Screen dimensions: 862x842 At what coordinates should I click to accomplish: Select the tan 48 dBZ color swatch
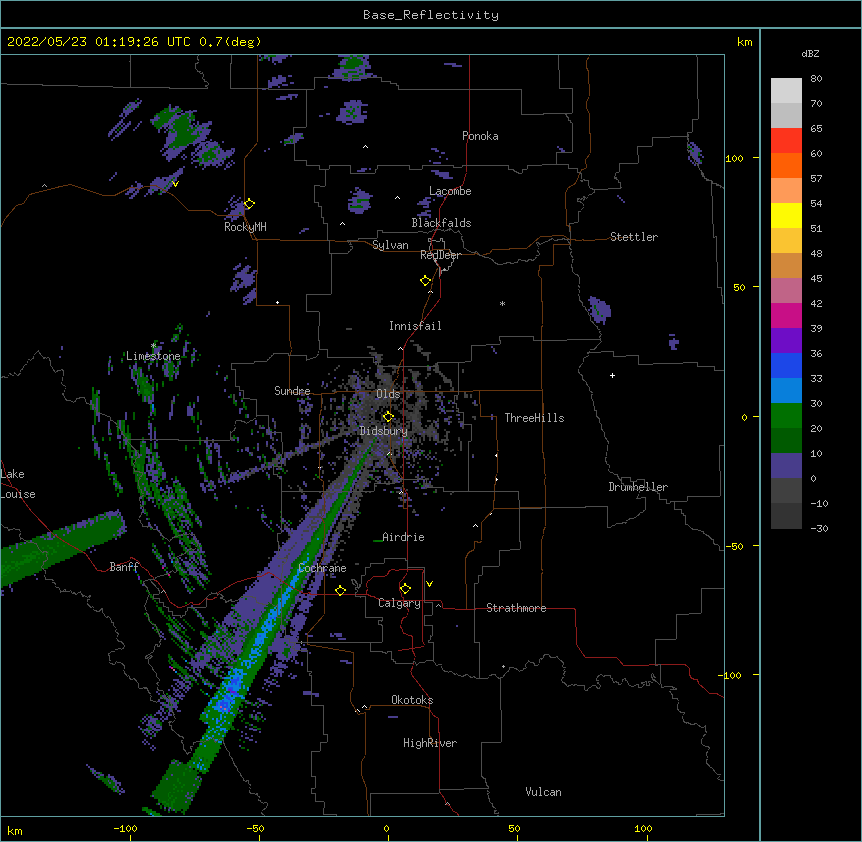pos(786,265)
